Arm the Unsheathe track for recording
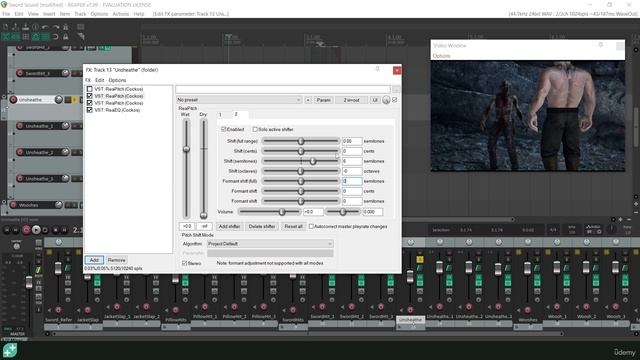640x360 pixels. click(x=13, y=100)
